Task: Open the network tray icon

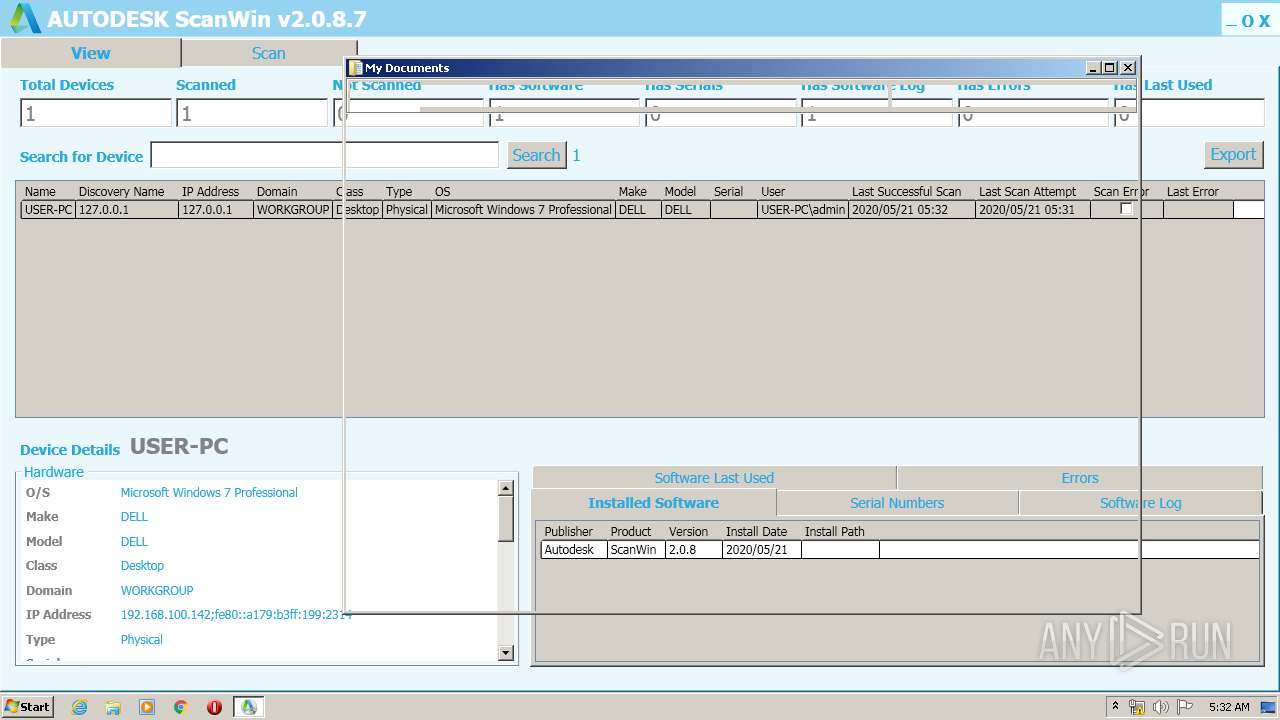Action: tap(1137, 707)
